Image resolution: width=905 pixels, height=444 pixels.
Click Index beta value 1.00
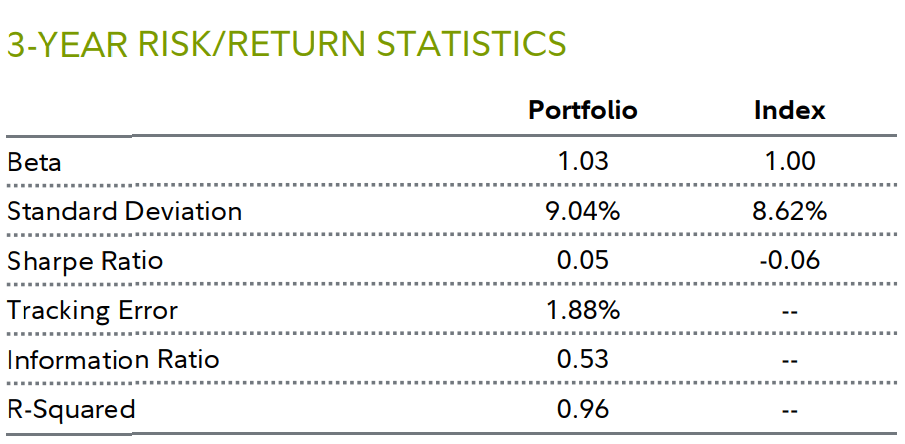coord(789,162)
